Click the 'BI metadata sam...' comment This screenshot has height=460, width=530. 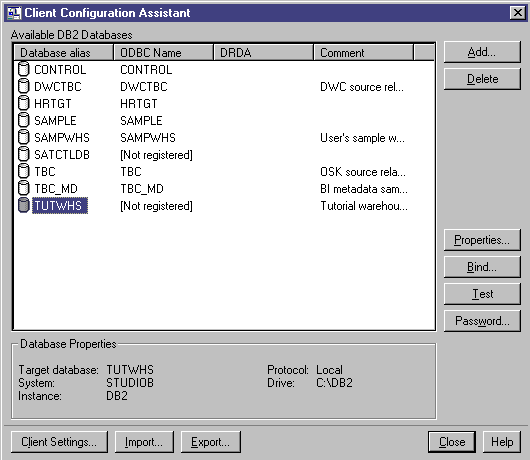pos(364,189)
